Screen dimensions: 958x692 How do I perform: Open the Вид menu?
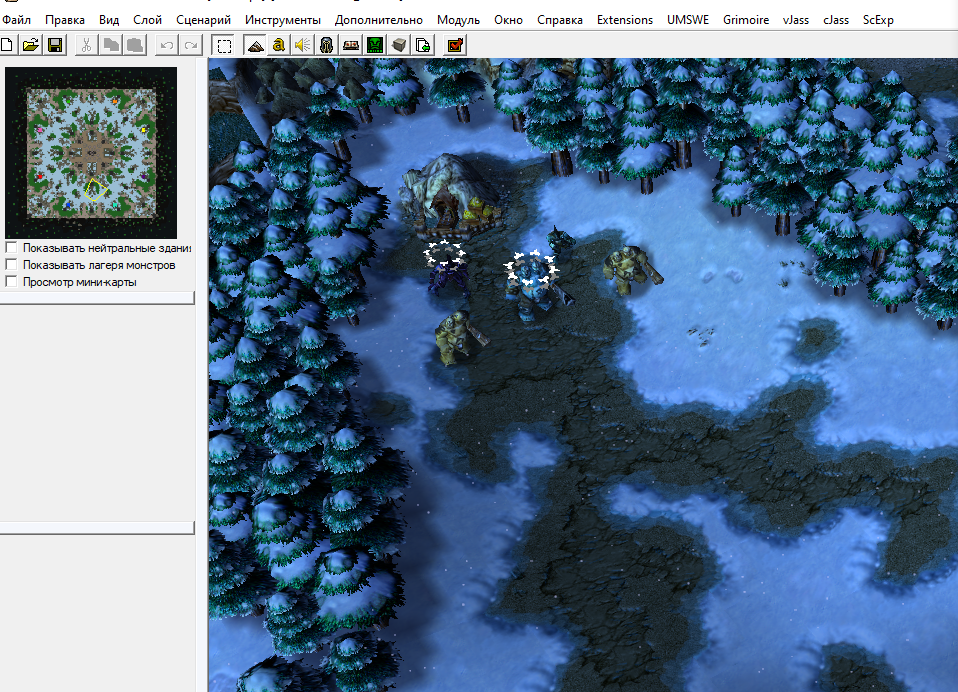pos(109,20)
